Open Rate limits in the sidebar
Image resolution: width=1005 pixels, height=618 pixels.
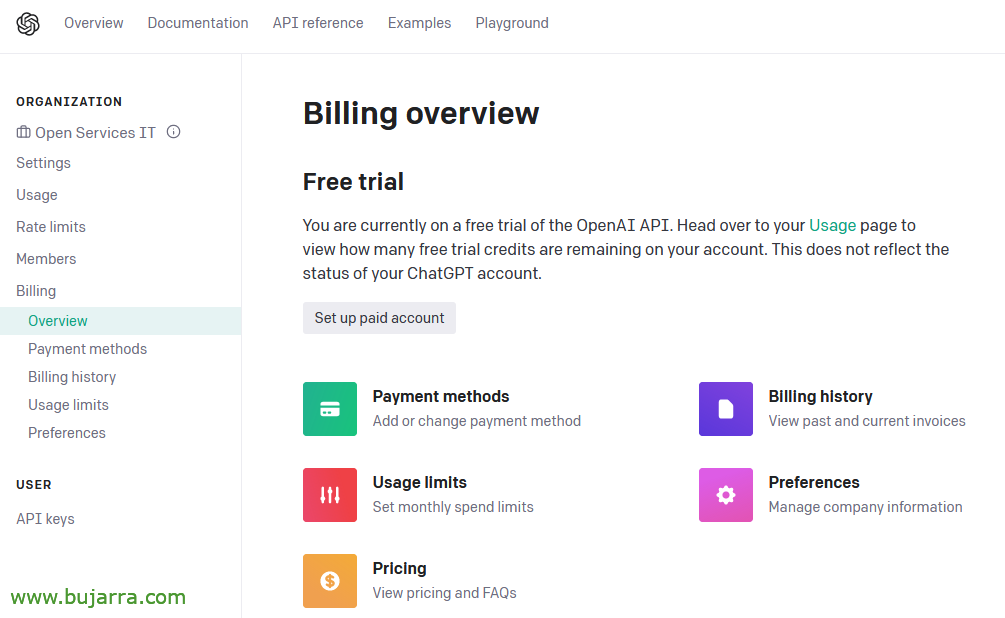click(51, 227)
